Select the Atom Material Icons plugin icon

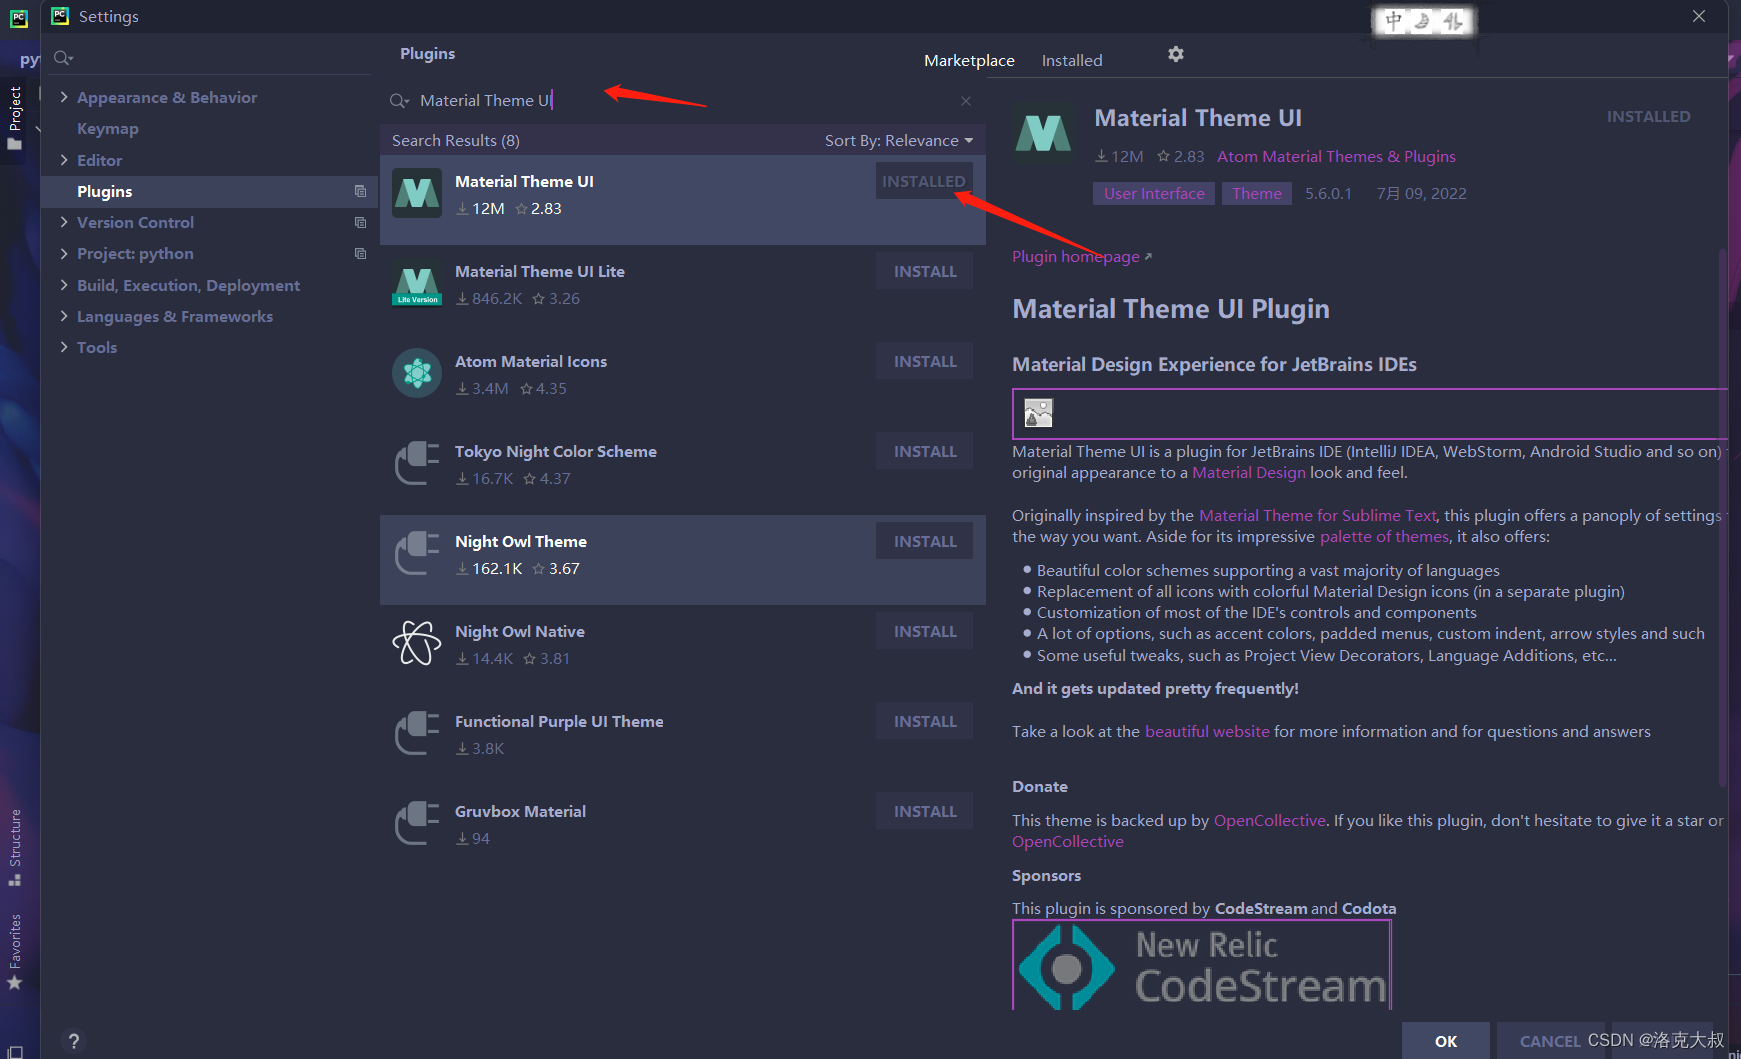[417, 373]
